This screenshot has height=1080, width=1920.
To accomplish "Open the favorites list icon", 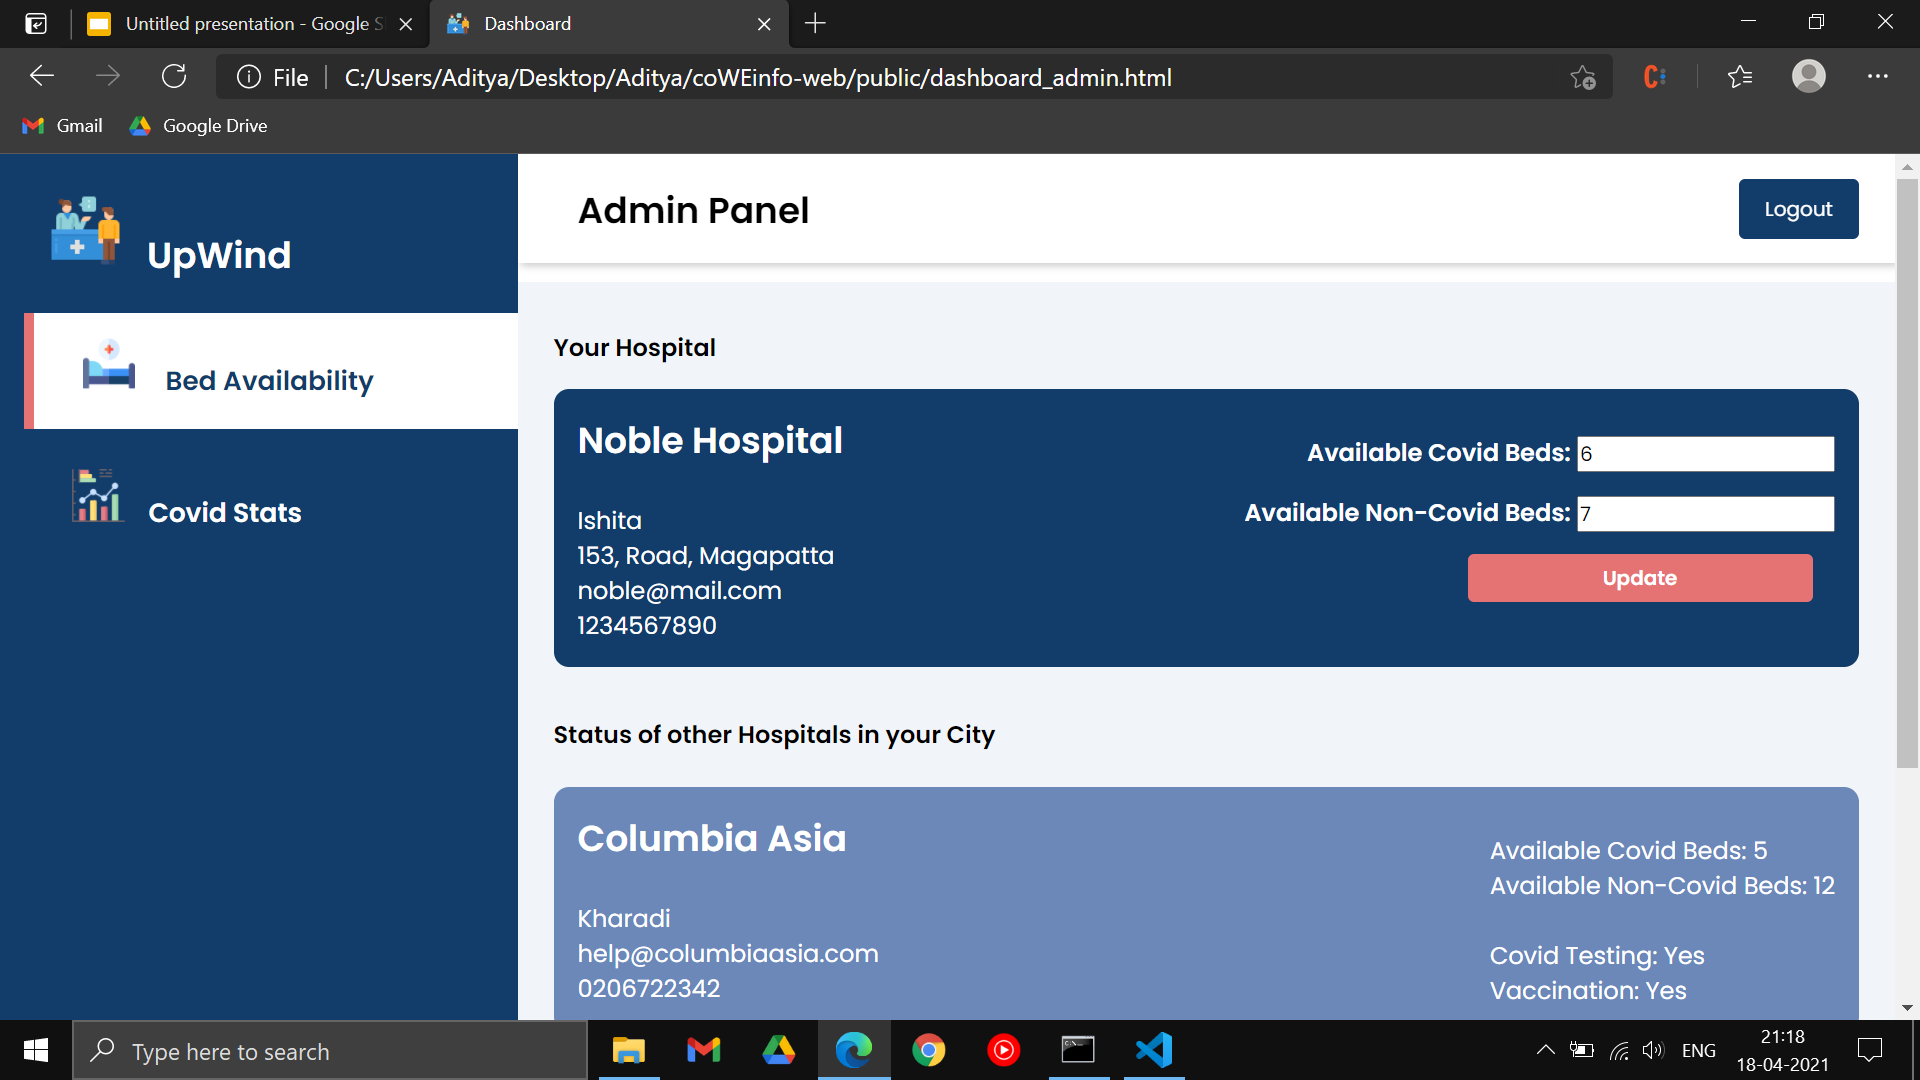I will tap(1740, 77).
